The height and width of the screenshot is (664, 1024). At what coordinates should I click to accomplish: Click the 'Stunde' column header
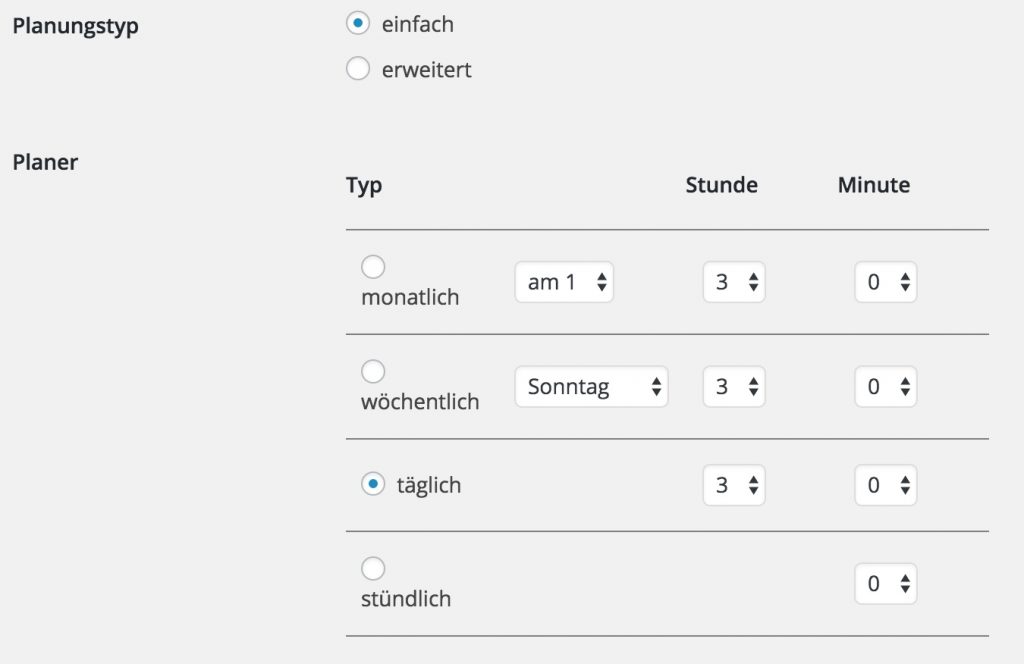tap(721, 185)
